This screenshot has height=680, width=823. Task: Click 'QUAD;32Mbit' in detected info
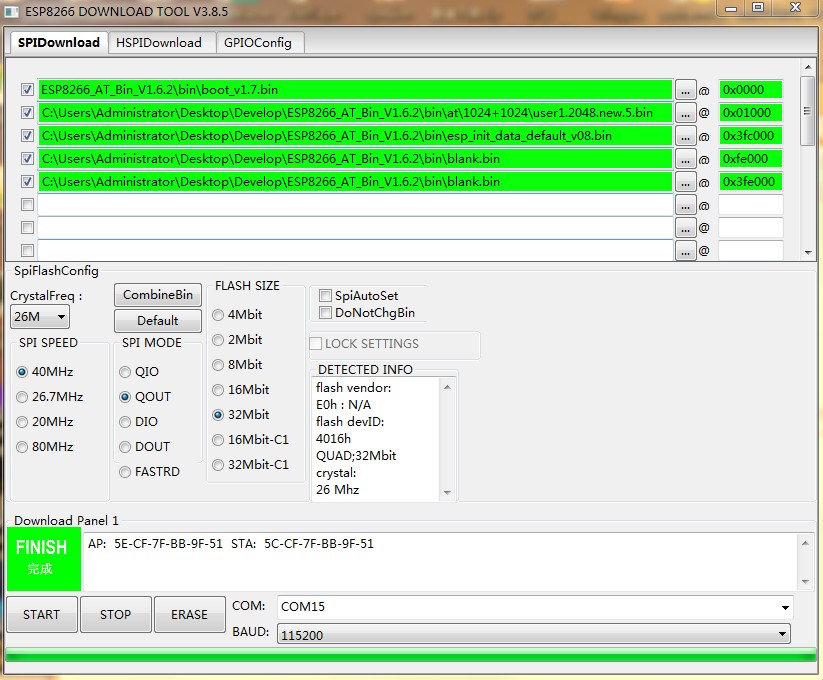(x=356, y=455)
